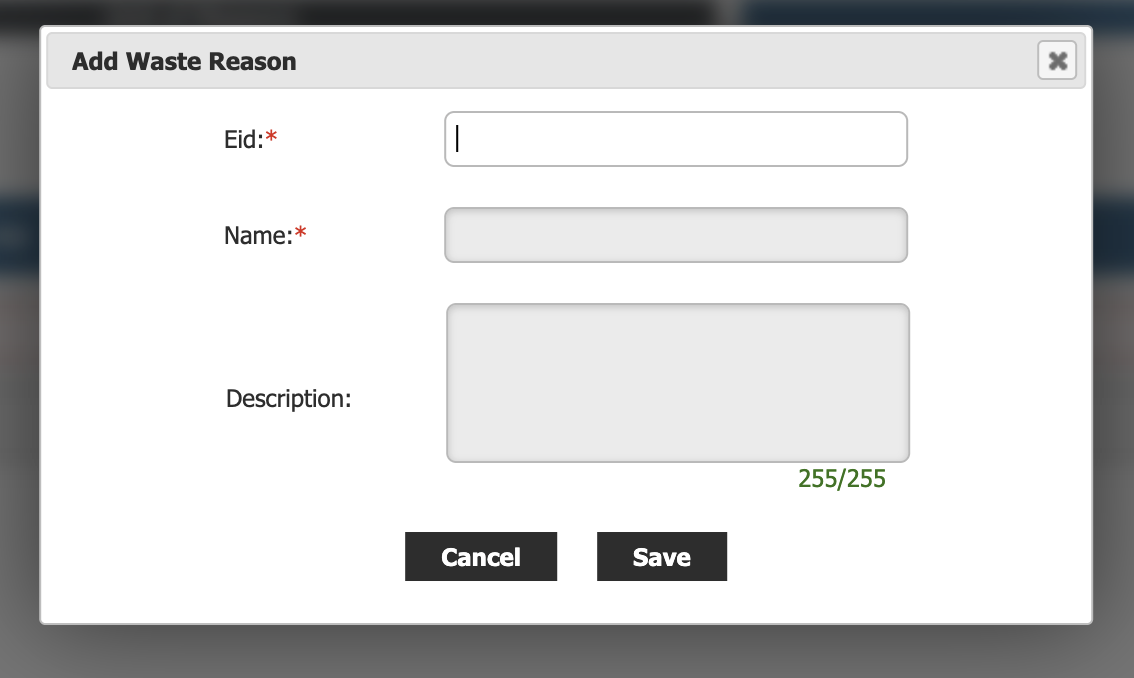Image resolution: width=1134 pixels, height=678 pixels.
Task: Click inside the Description text area
Action: click(677, 383)
